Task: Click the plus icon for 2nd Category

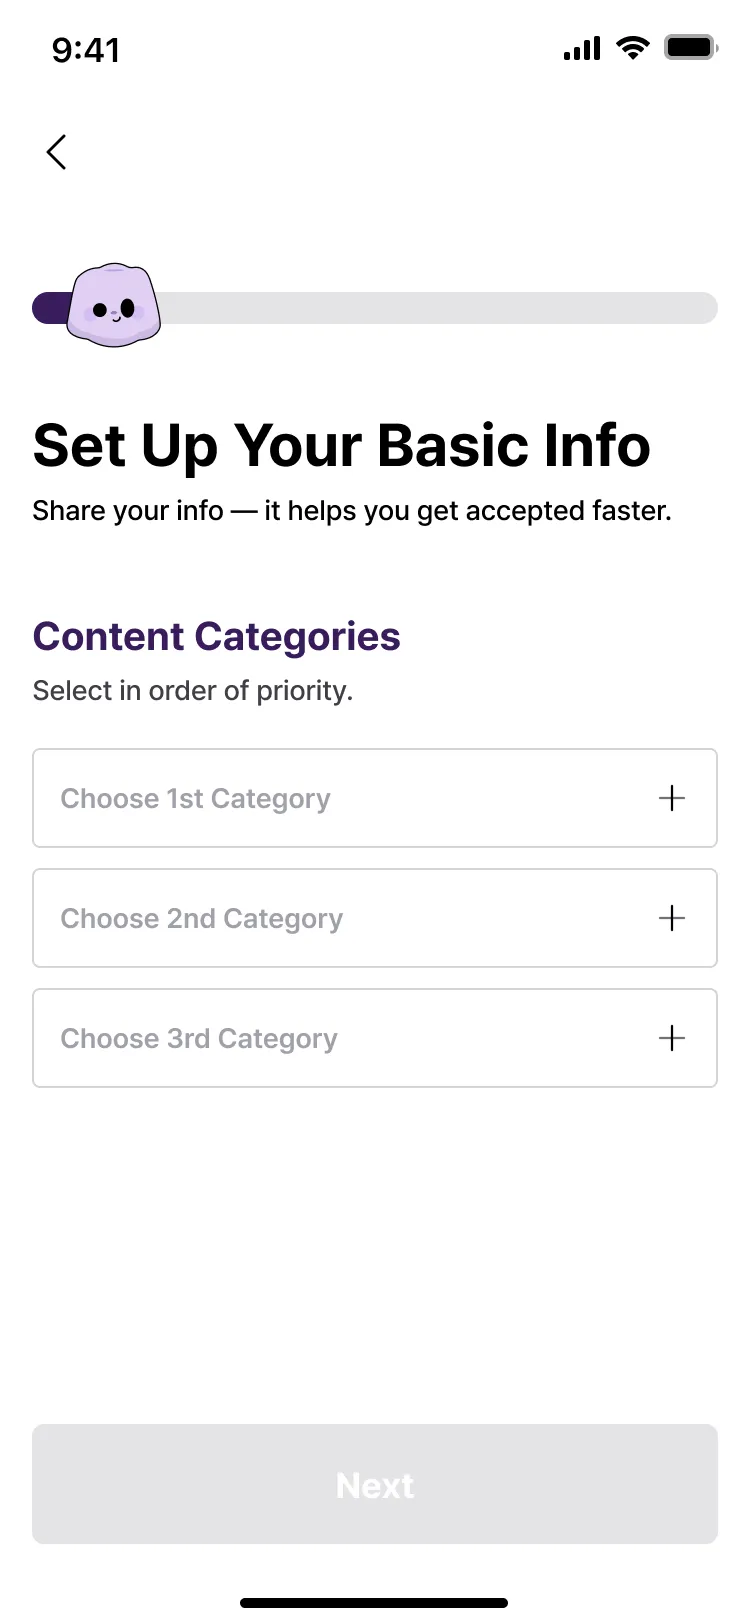Action: [672, 918]
